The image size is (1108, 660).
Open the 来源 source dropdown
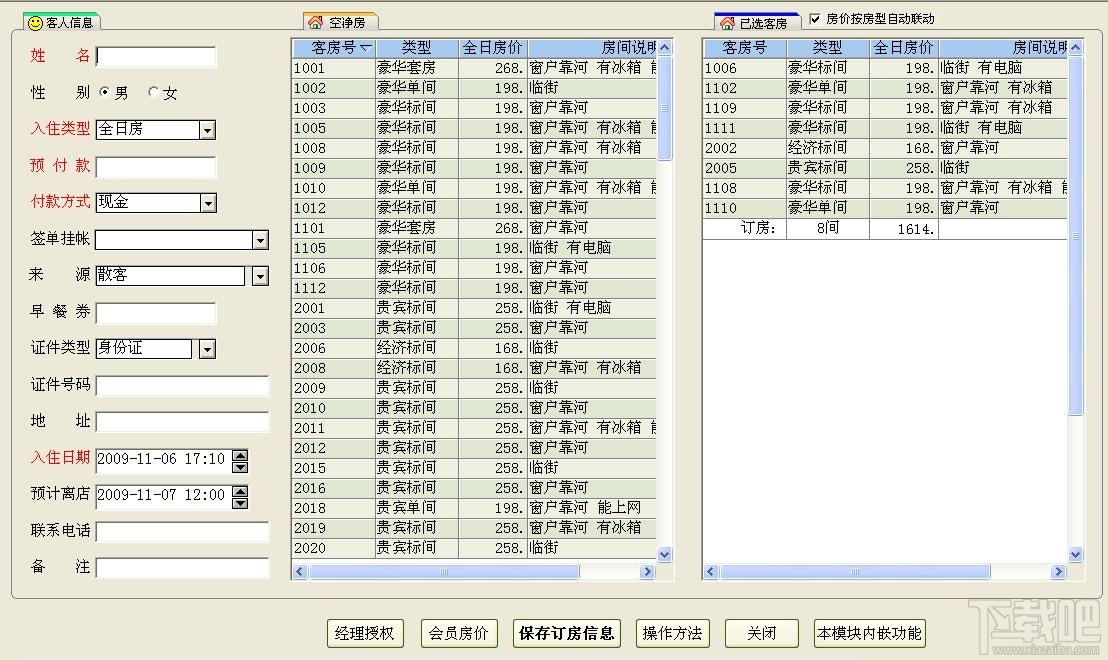point(260,276)
